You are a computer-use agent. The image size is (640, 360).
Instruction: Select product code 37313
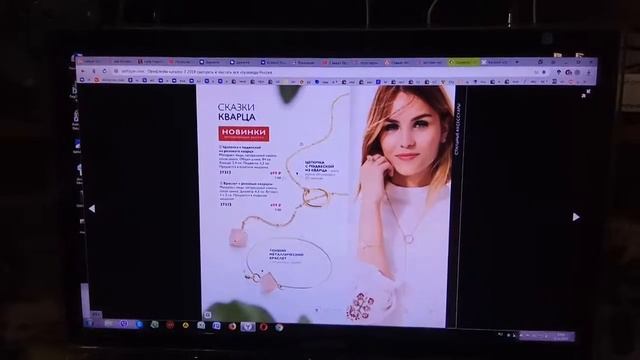(x=226, y=204)
